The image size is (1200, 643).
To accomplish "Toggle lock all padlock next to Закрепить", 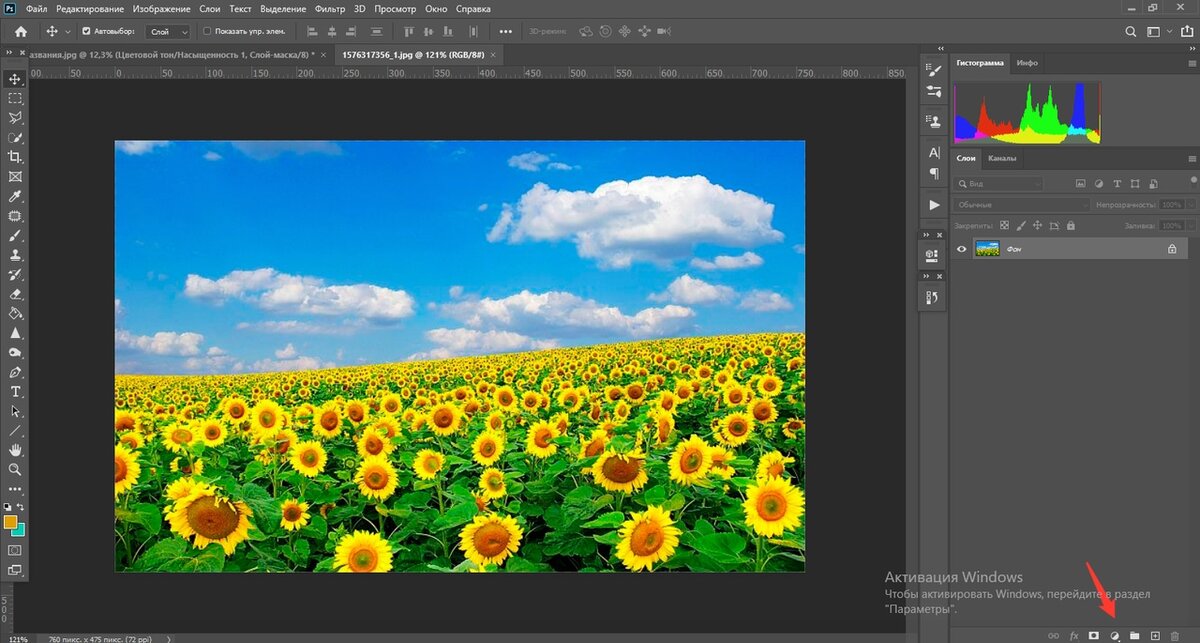I will tap(1069, 226).
